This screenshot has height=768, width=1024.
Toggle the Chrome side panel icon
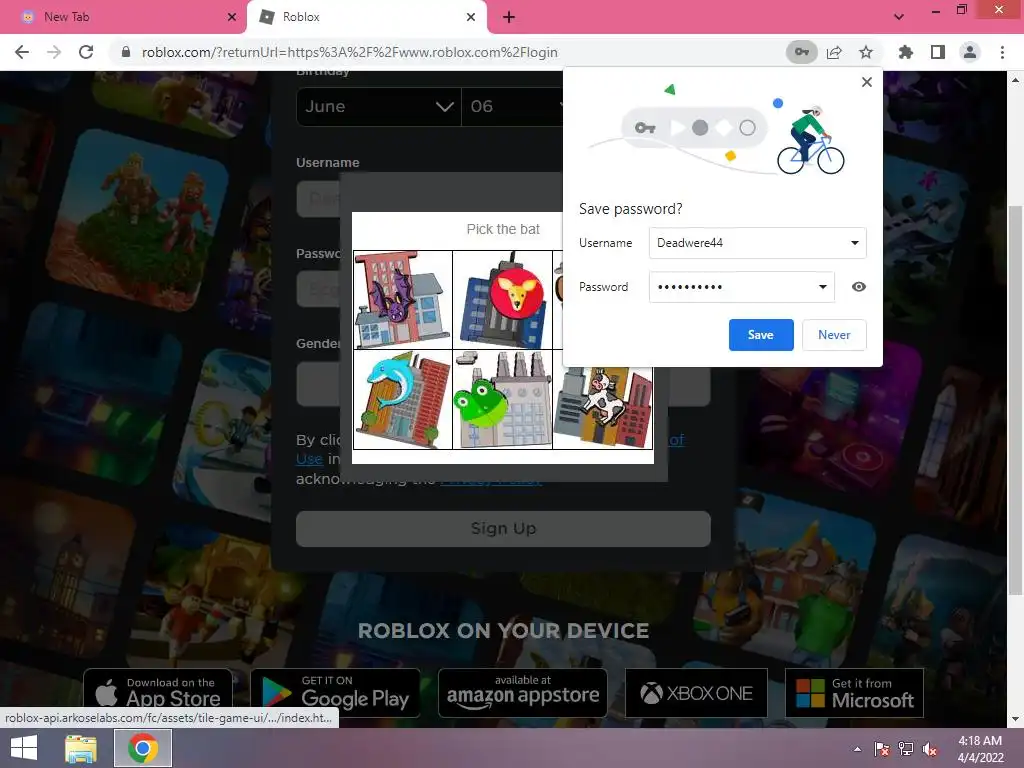938,52
